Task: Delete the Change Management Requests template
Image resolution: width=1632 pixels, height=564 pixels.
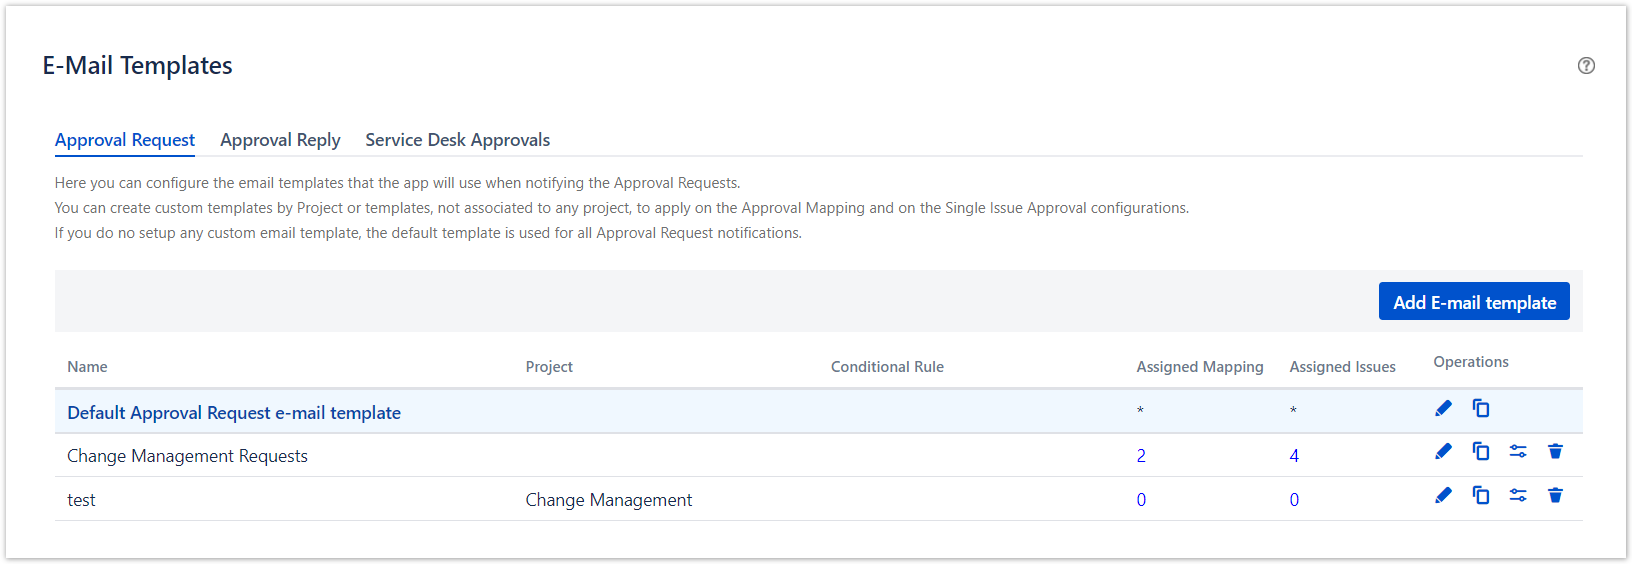Action: click(1555, 452)
